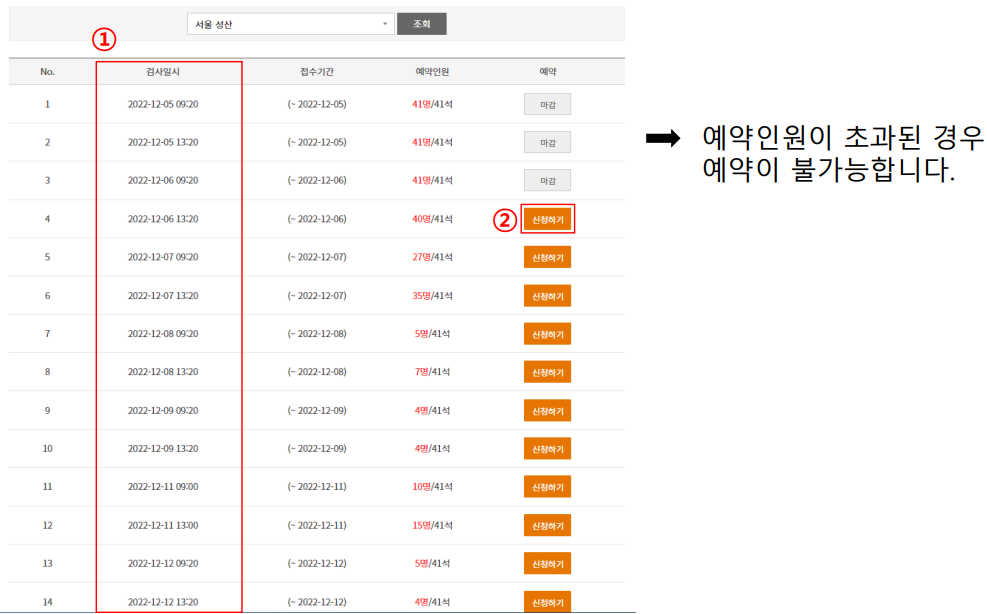Image resolution: width=987 pixels, height=614 pixels.
Task: Click the 마감 button for 2022-12-06 09:20
Action: click(547, 180)
